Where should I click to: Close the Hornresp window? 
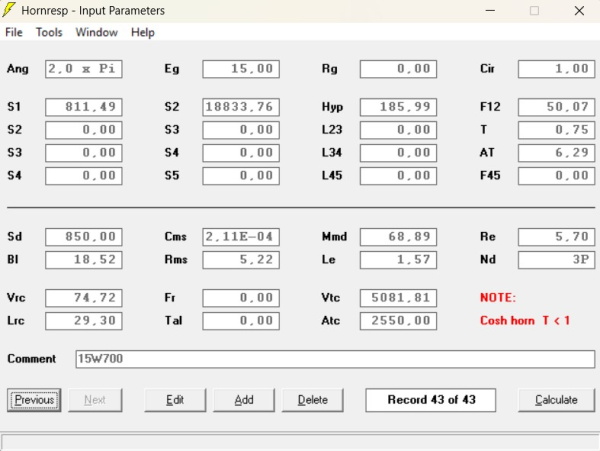pyautogui.click(x=579, y=11)
